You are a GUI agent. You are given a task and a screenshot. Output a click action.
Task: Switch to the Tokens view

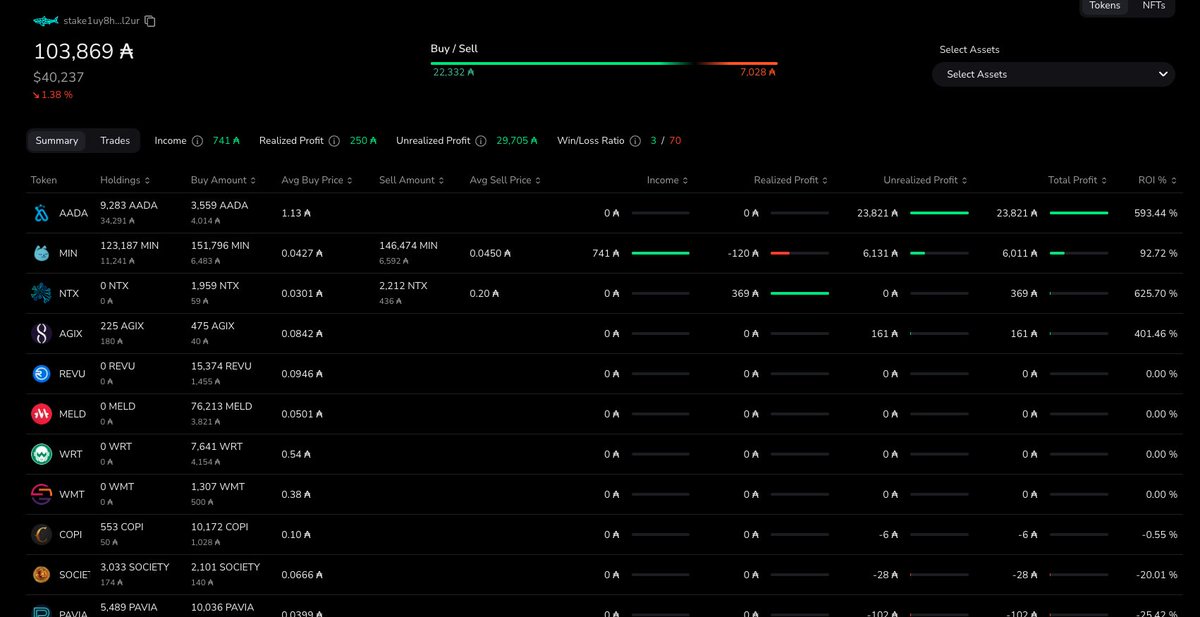tap(1105, 6)
